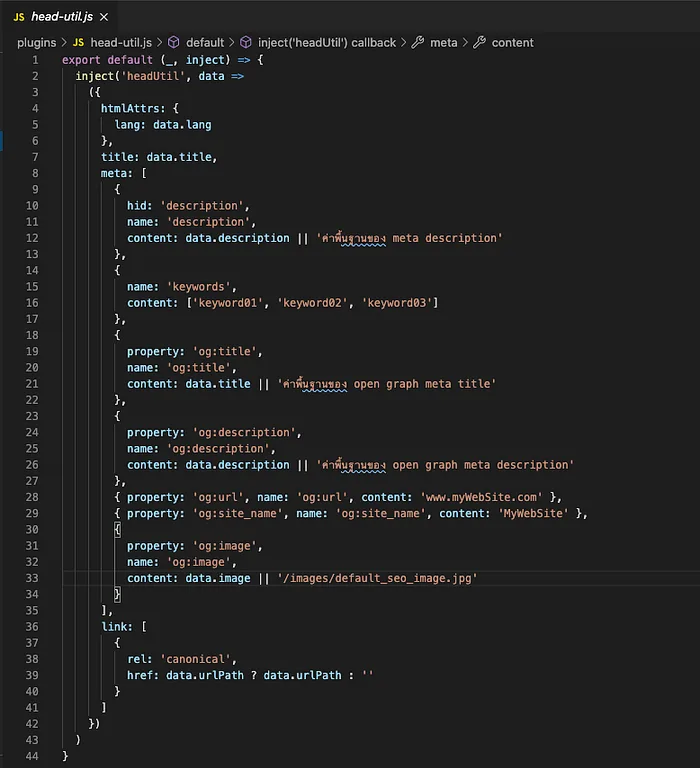Click 'meta:' key on line 8
This screenshot has width=700, height=768.
click(x=117, y=173)
